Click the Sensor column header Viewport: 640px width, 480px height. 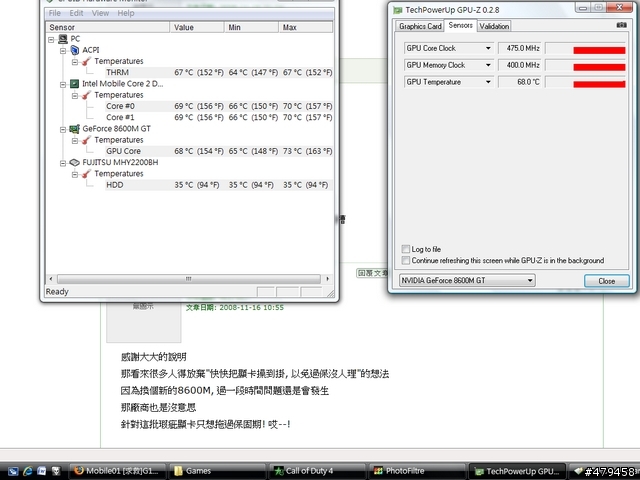coord(108,27)
